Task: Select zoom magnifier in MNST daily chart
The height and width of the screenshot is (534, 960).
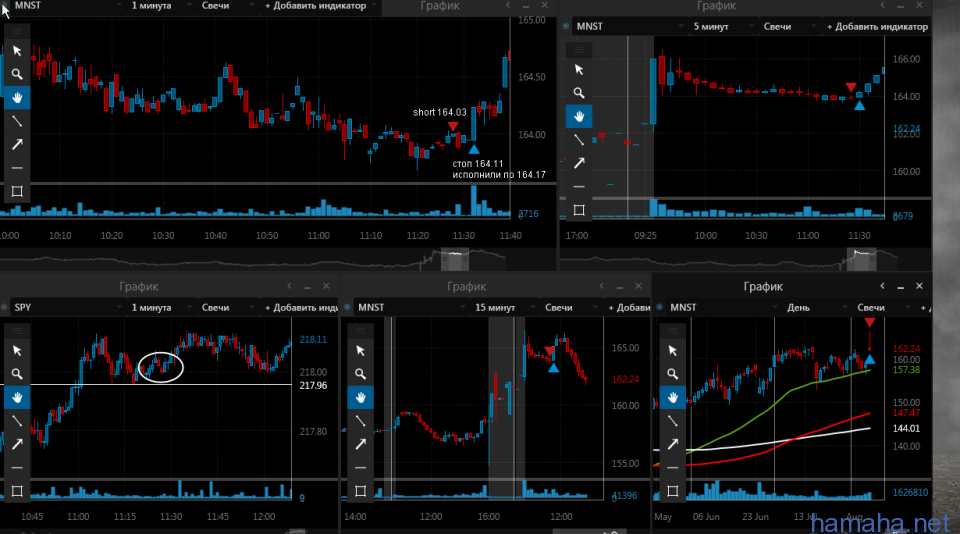Action: 672,374
